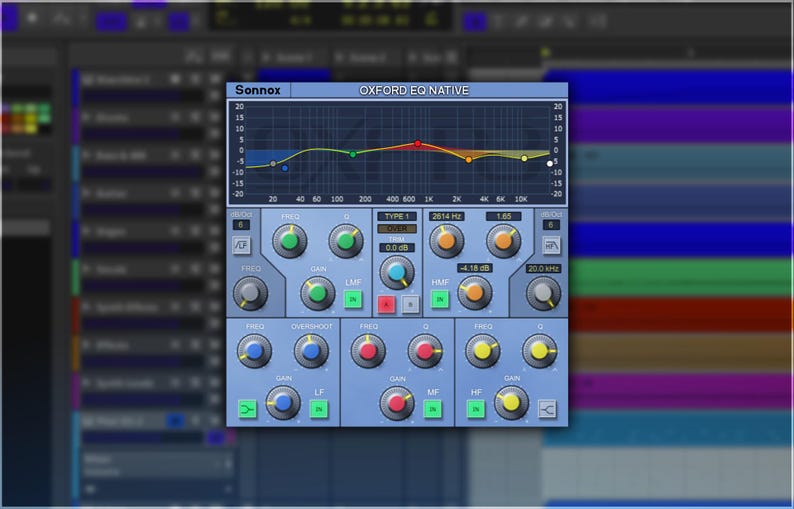794x509 pixels.
Task: Toggle the LF high-pass filter button
Action: [242, 245]
